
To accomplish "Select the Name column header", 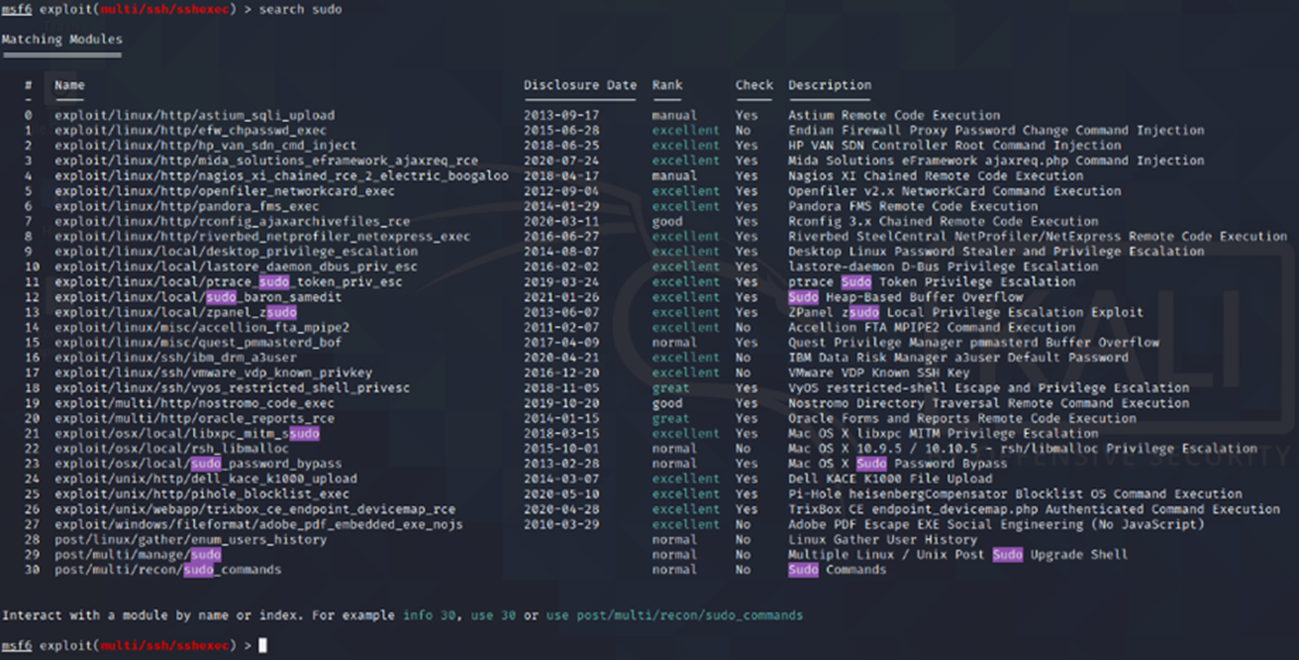I will click(x=68, y=84).
